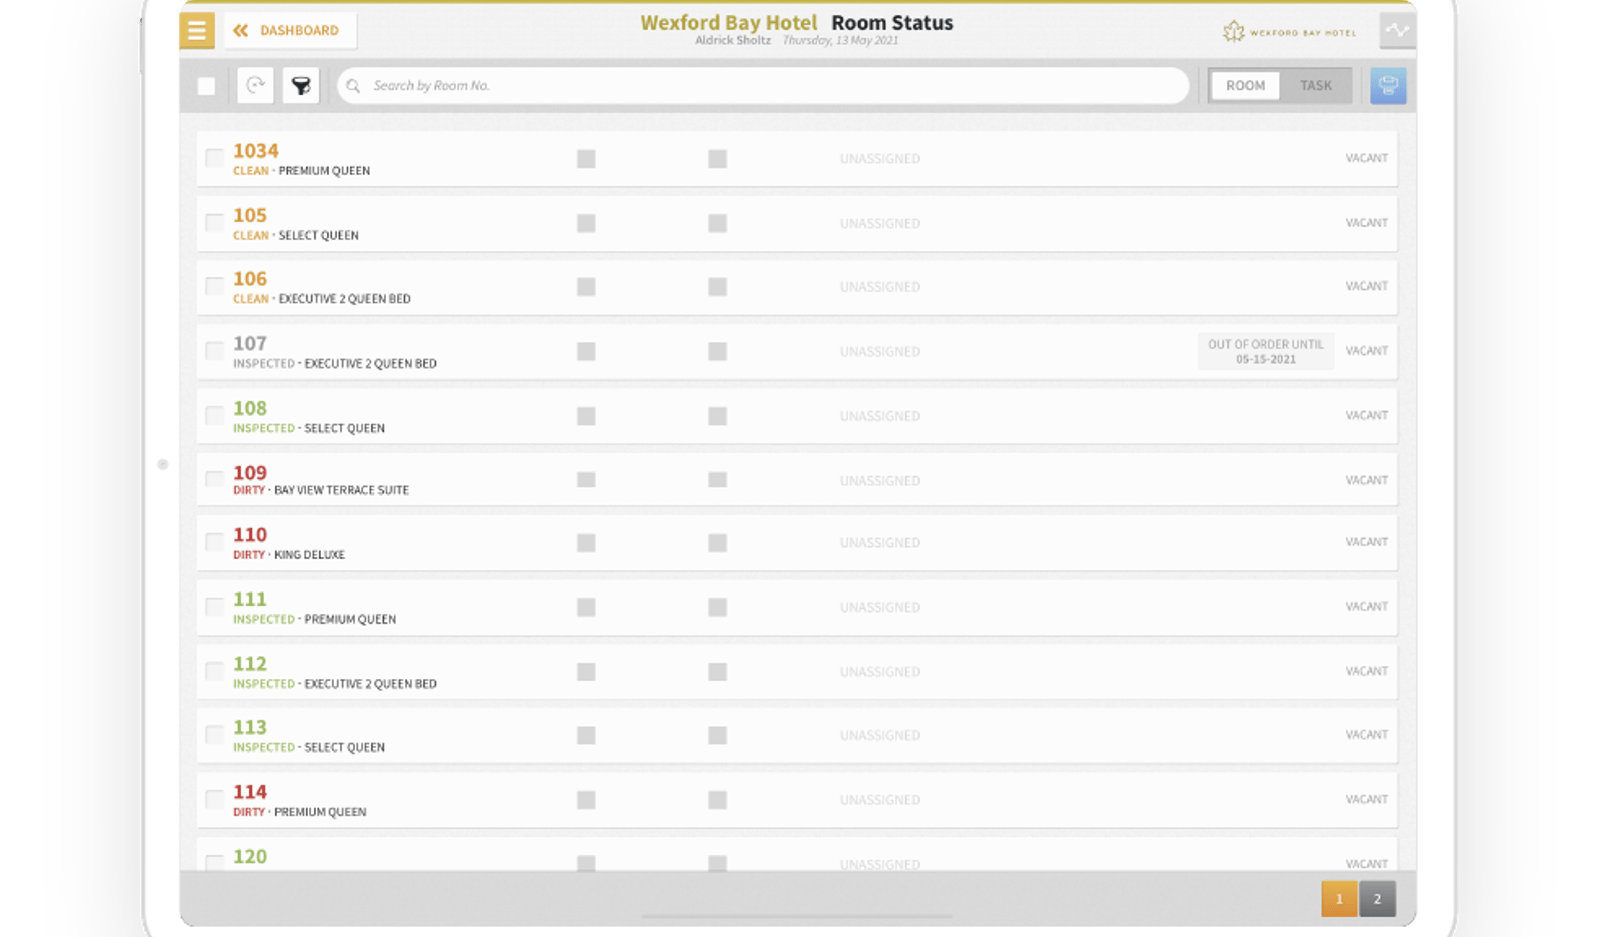Check the box for room 108

click(214, 415)
